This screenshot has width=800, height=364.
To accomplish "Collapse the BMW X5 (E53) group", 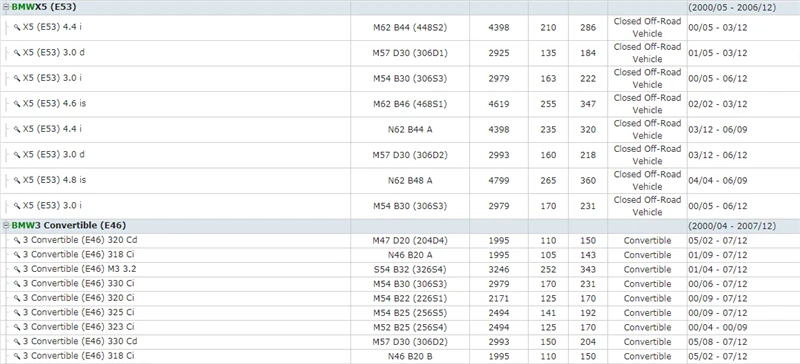I will coord(6,8).
